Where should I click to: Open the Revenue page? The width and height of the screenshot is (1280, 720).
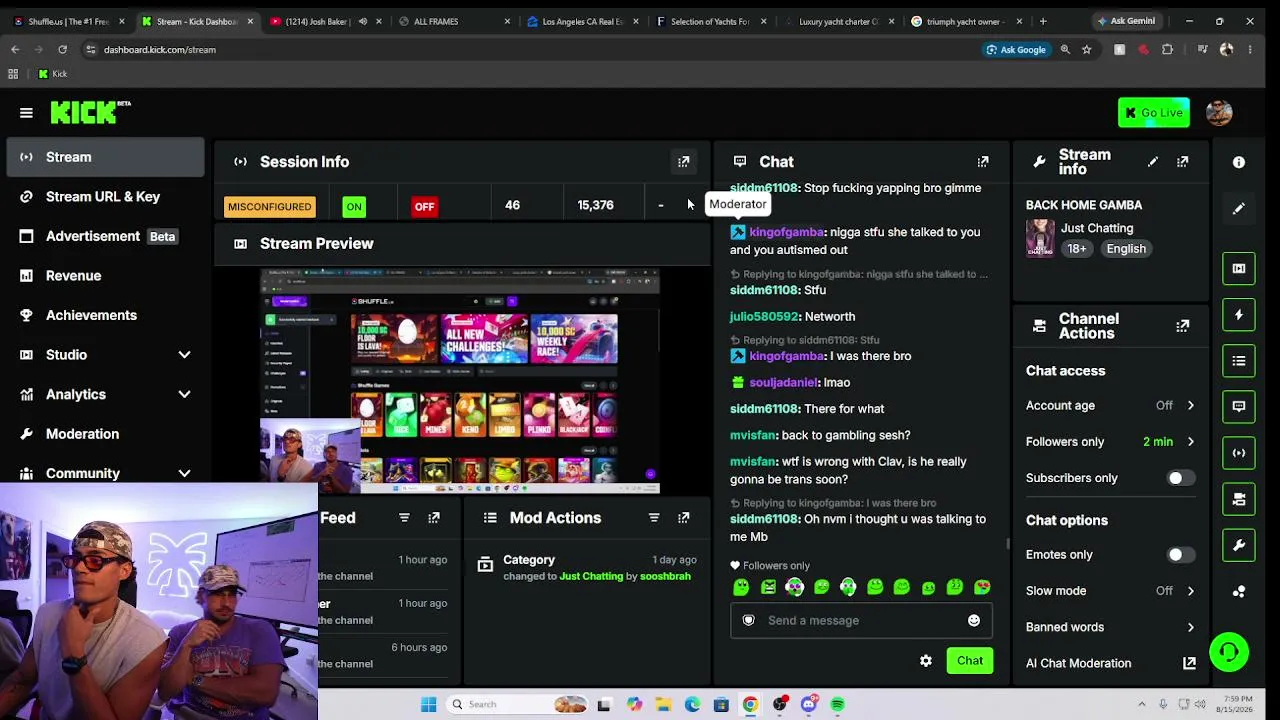(x=105, y=276)
